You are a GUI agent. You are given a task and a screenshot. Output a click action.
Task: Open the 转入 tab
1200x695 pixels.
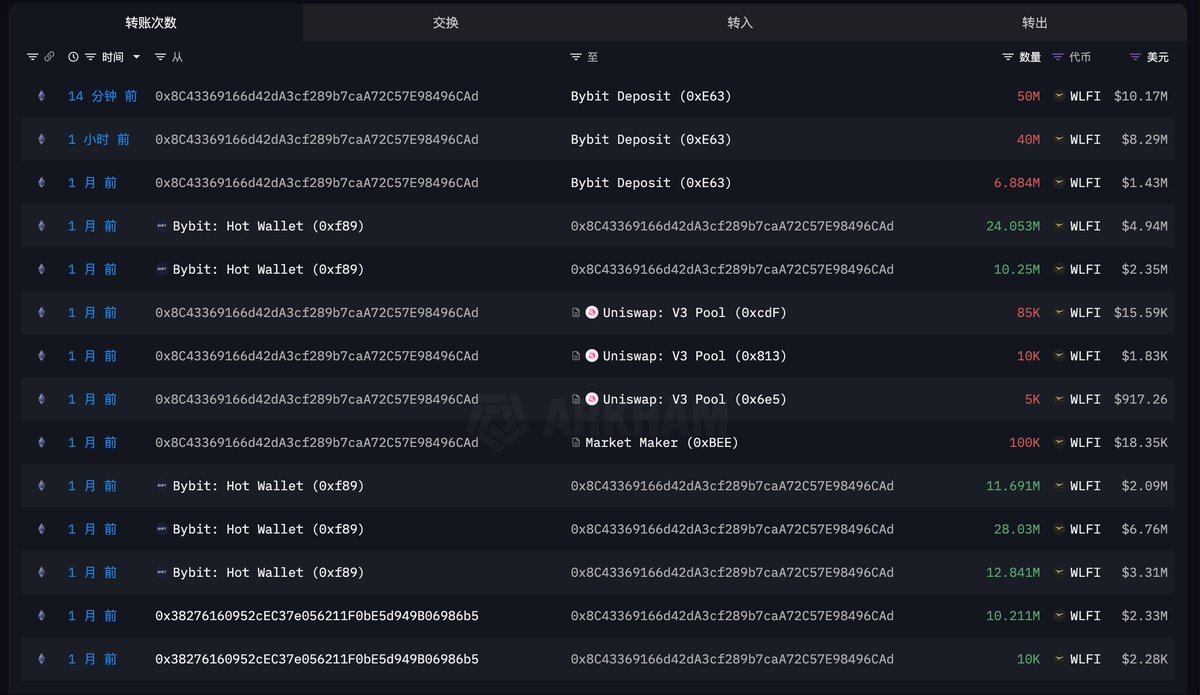pyautogui.click(x=740, y=22)
